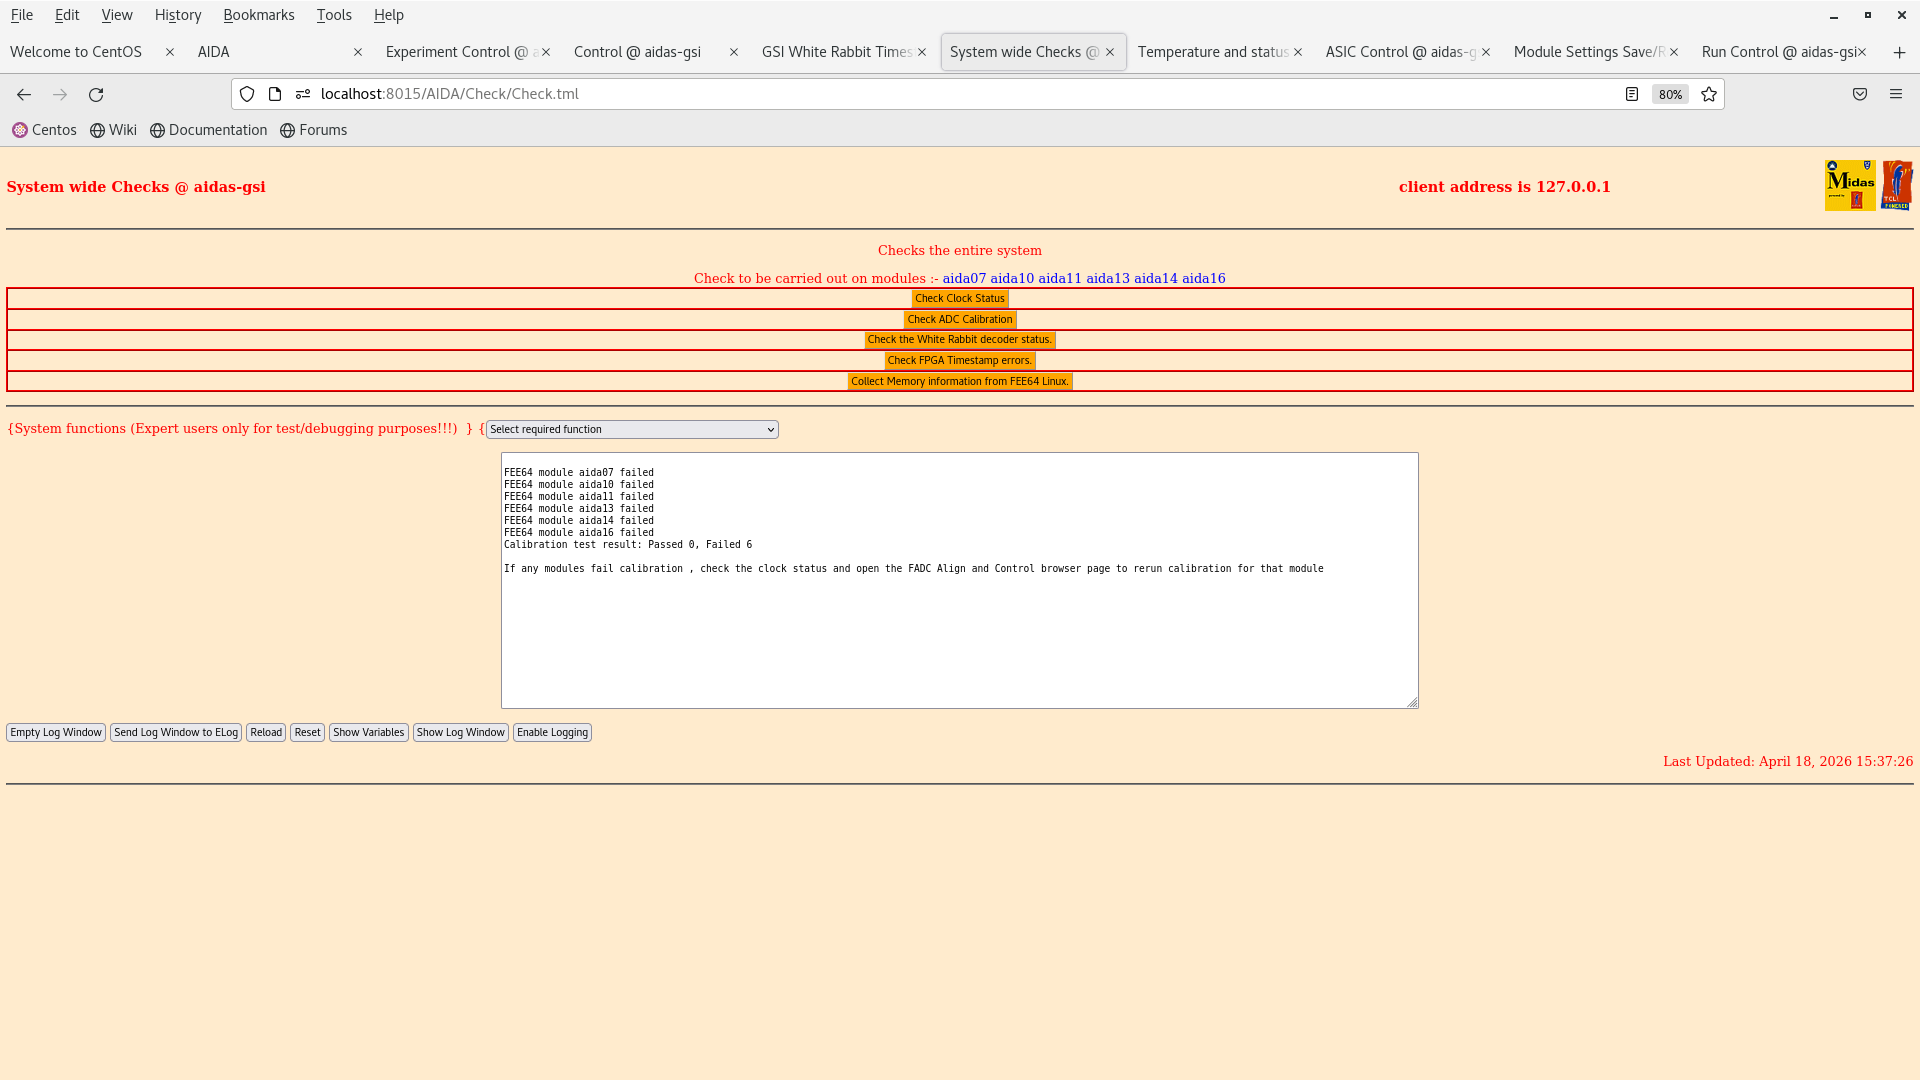Click the 80% zoom level indicator
The width and height of the screenshot is (1920, 1080).
1670,94
